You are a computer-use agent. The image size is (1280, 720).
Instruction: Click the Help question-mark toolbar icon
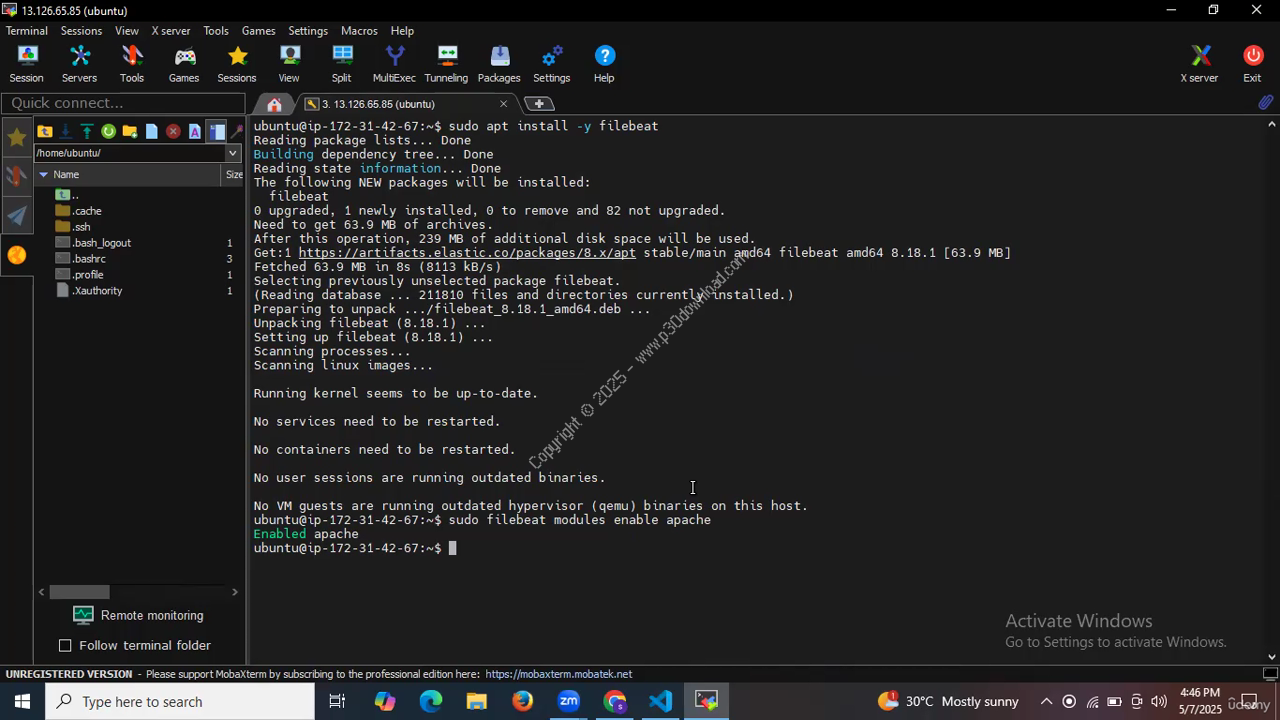604,64
